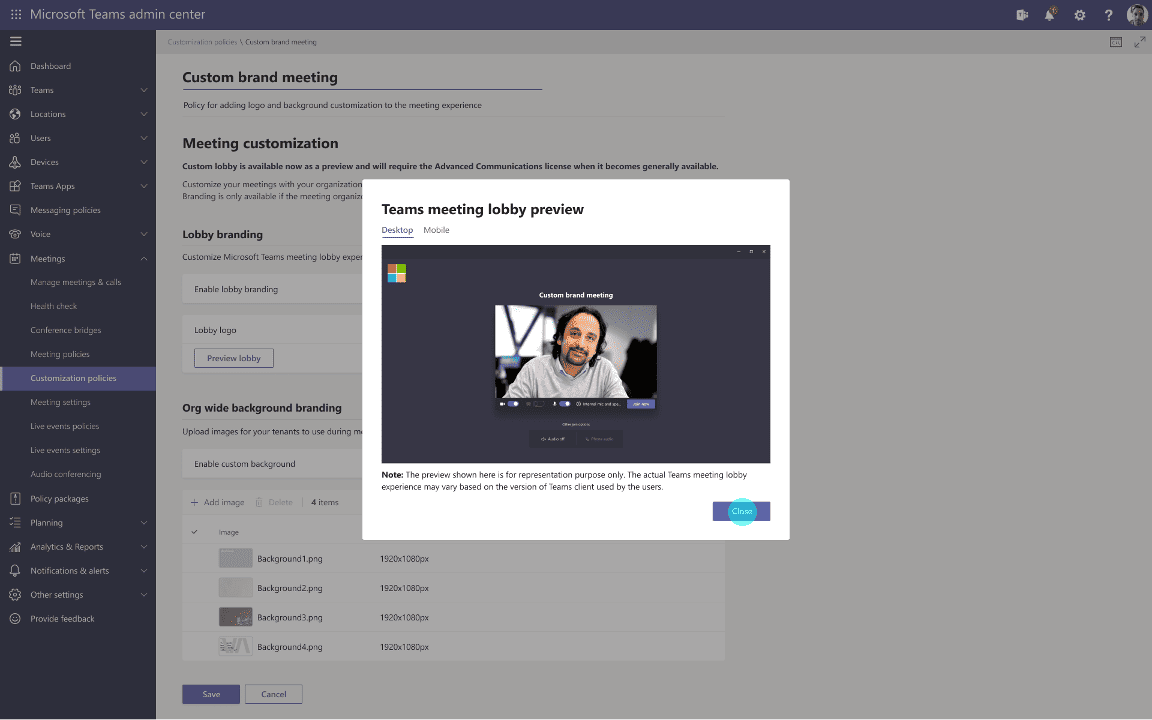Open Audio conferencing menu item
Image resolution: width=1152 pixels, height=720 pixels.
click(65, 475)
